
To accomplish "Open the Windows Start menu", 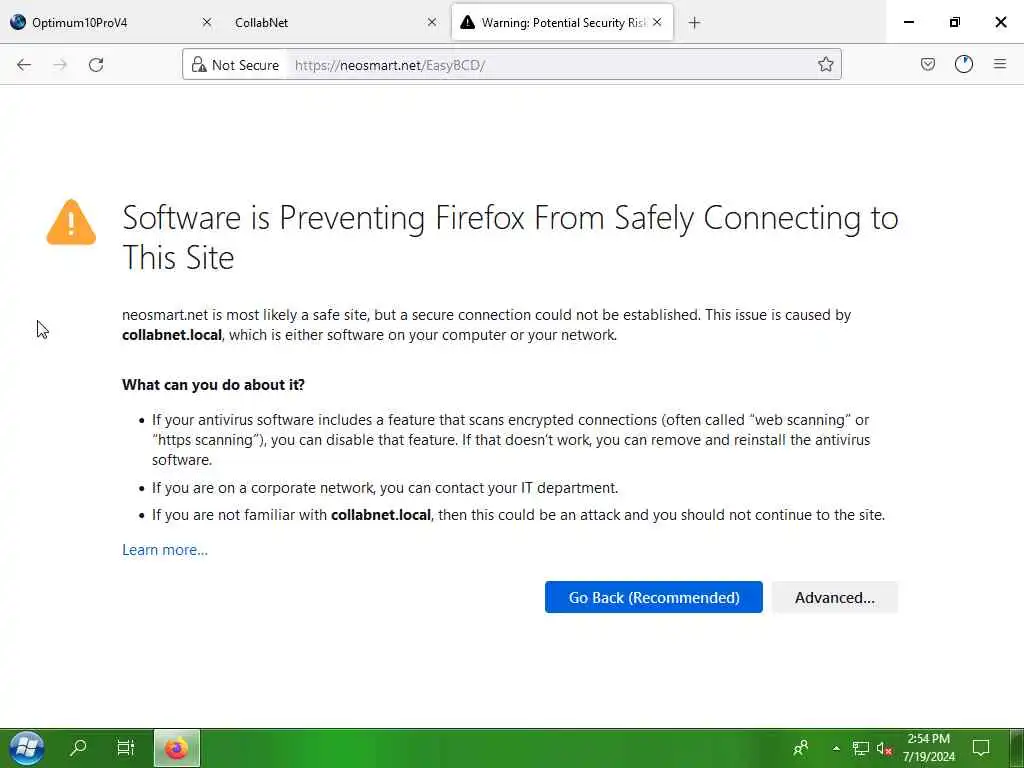I will (27, 748).
